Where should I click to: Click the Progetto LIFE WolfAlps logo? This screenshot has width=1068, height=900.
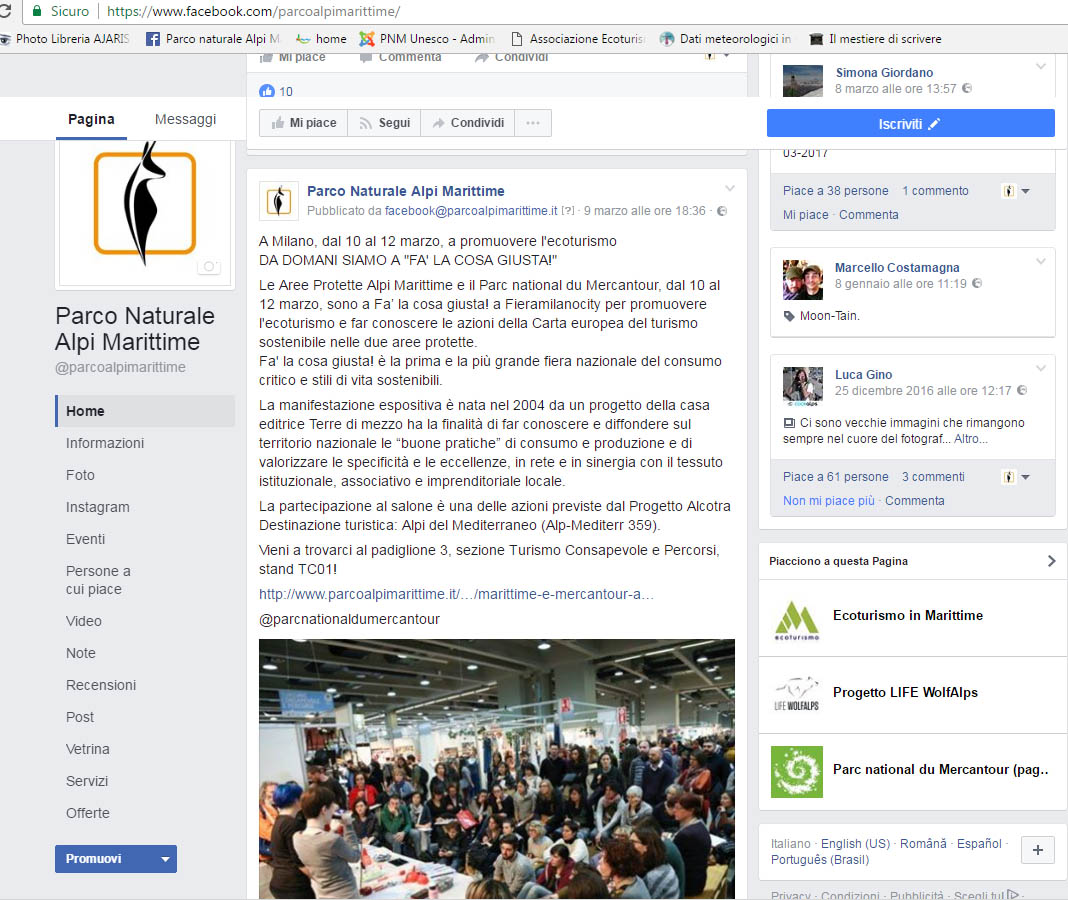[x=797, y=695]
